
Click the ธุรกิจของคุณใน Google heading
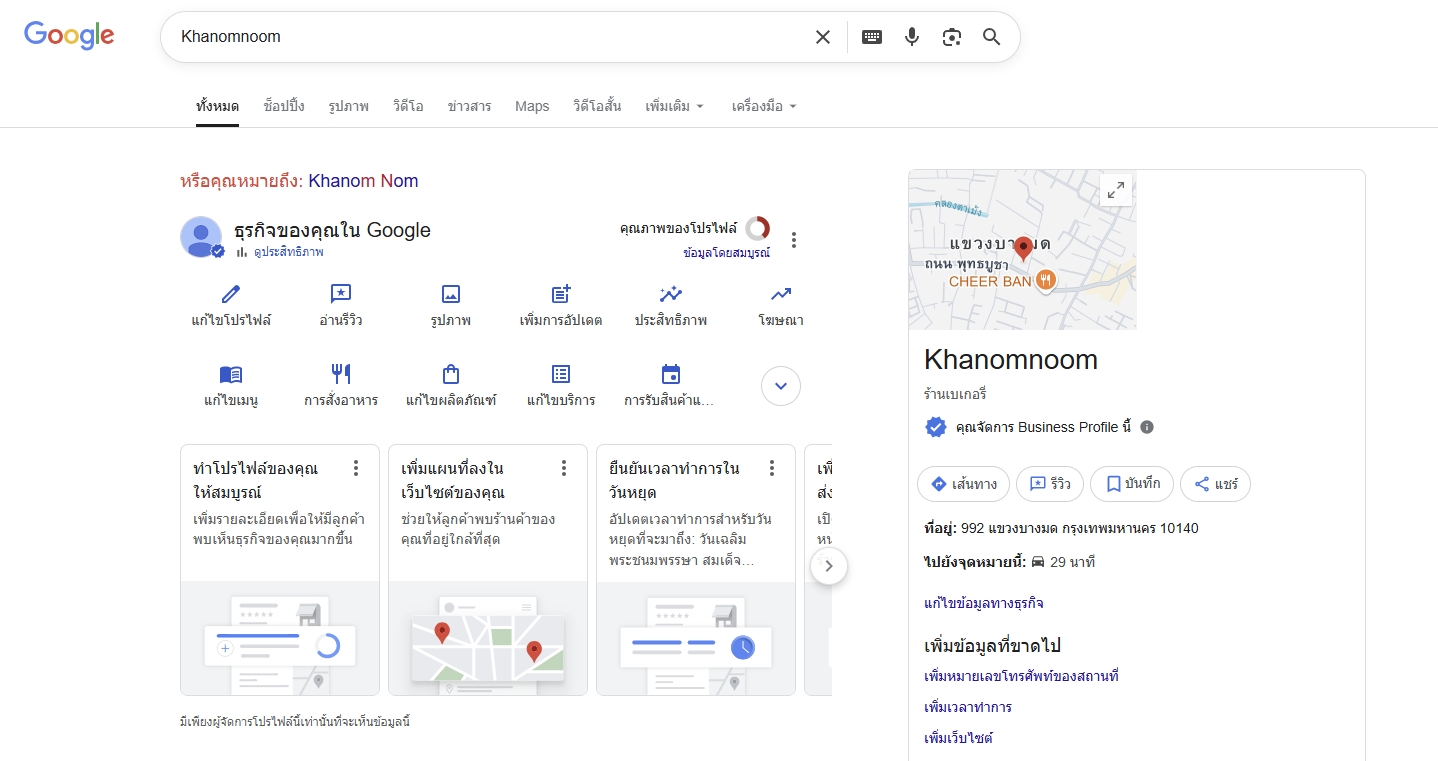(x=332, y=230)
